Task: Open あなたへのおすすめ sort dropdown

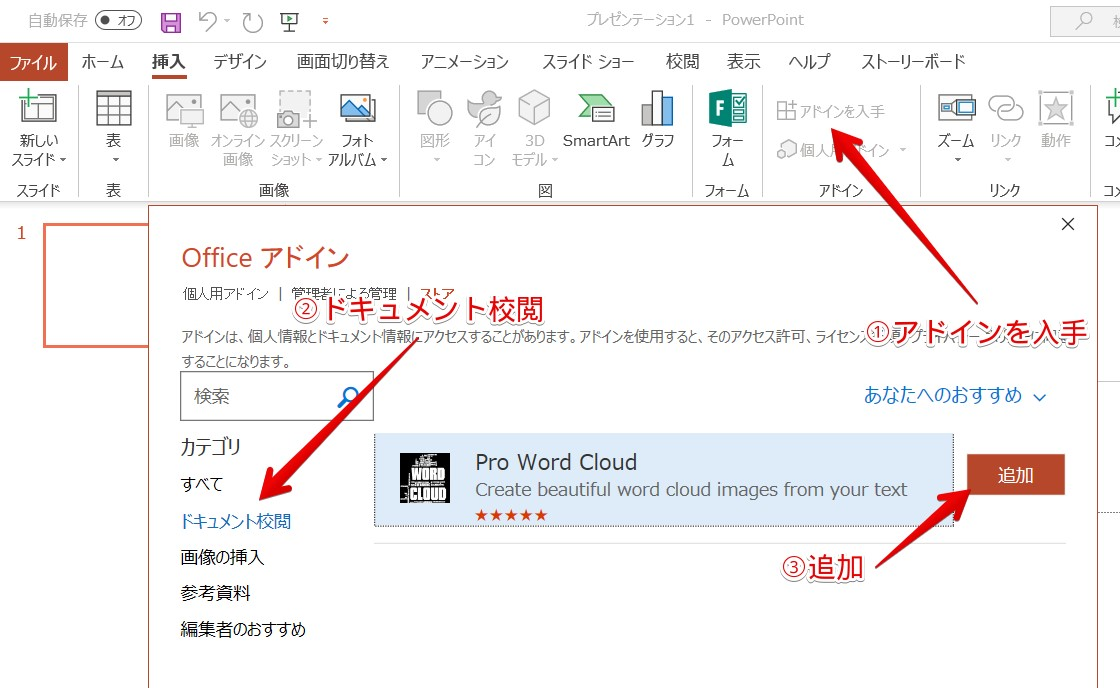Action: click(954, 395)
